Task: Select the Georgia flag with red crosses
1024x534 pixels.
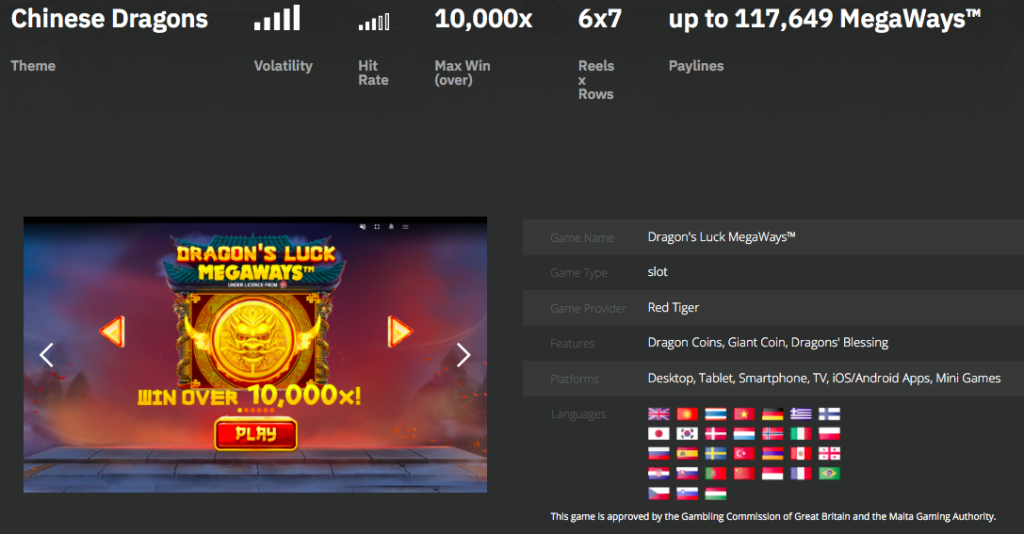Action: click(x=829, y=453)
